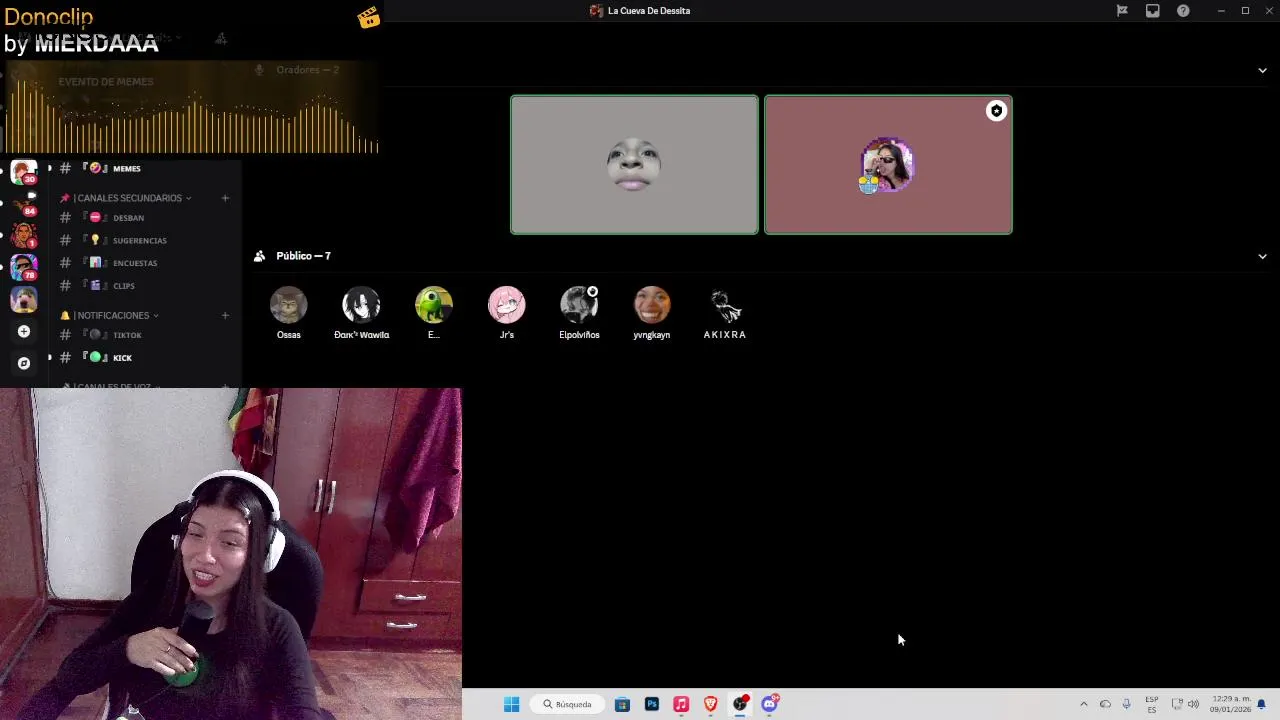Add a channel to CANALES SECUNDARIOS with plus
This screenshot has height=720, width=1280.
[x=225, y=198]
